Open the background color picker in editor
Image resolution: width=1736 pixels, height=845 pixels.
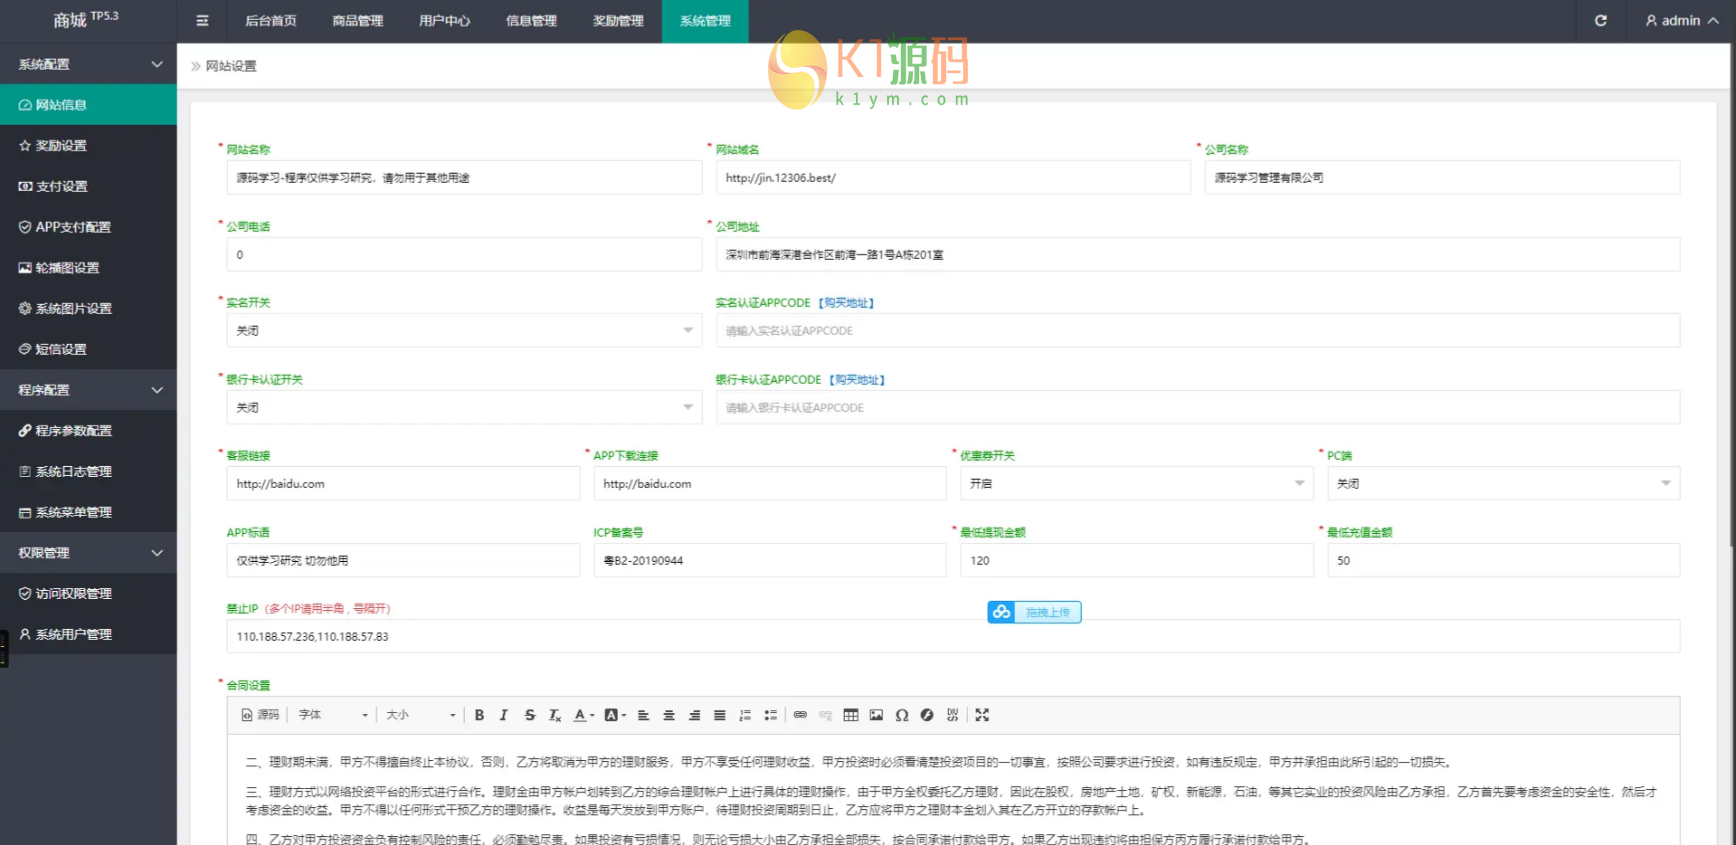[615, 715]
